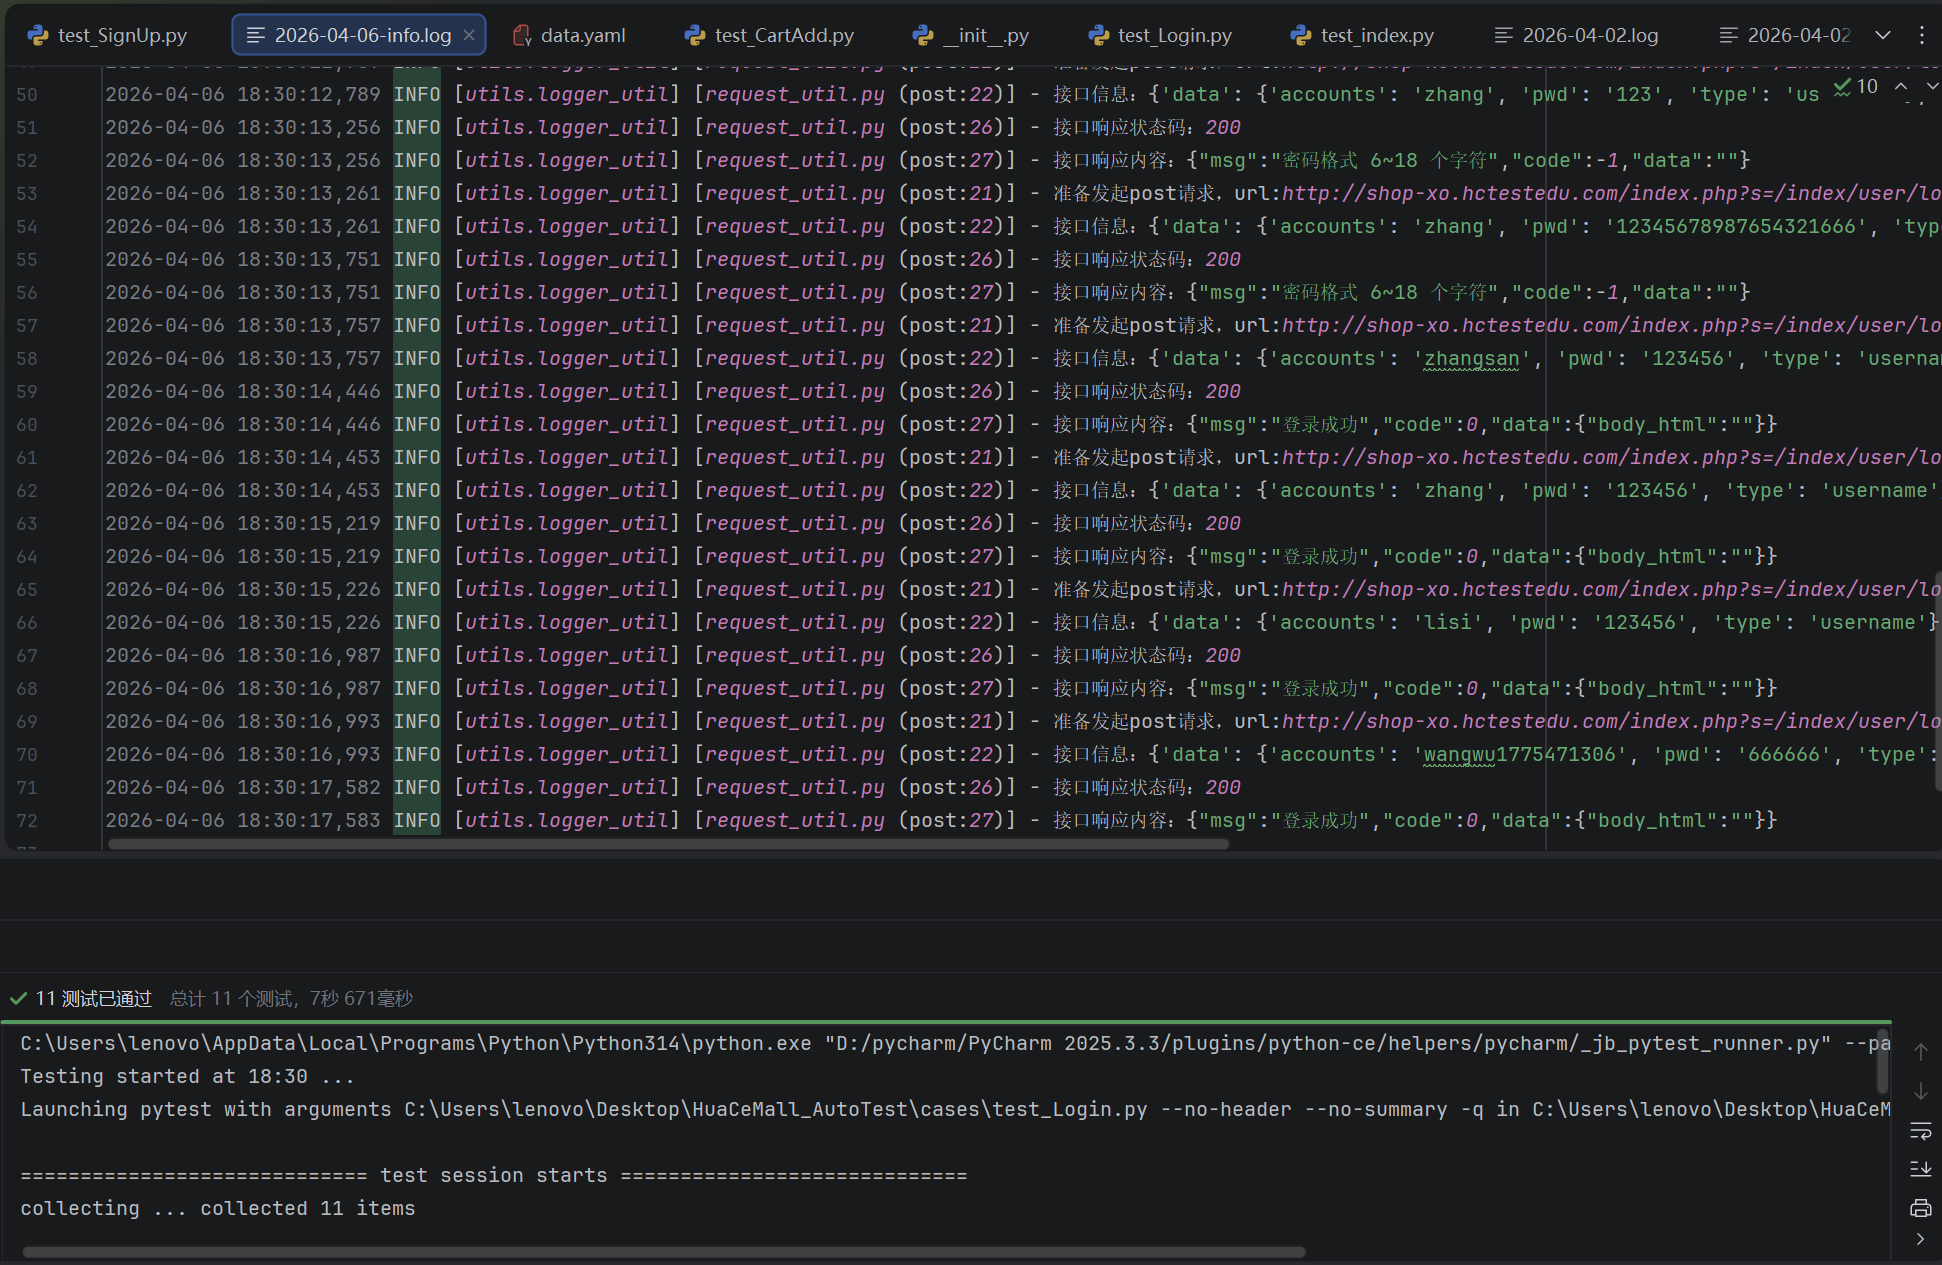Image resolution: width=1942 pixels, height=1265 pixels.
Task: Click the console vertical scrollbar thumb
Action: click(1882, 1060)
